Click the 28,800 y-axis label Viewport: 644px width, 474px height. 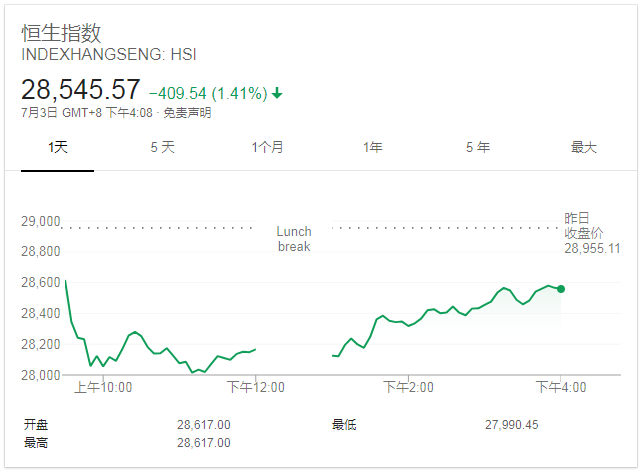click(41, 251)
